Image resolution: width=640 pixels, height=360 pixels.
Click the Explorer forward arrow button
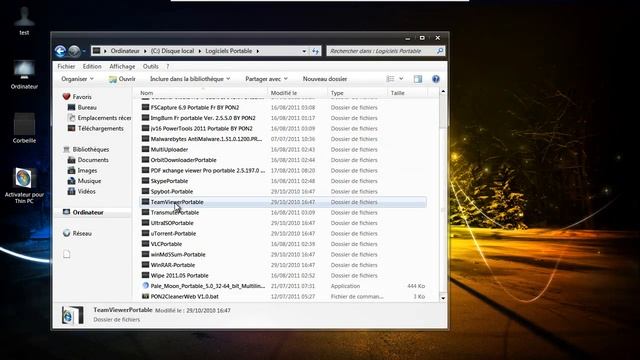[74, 51]
